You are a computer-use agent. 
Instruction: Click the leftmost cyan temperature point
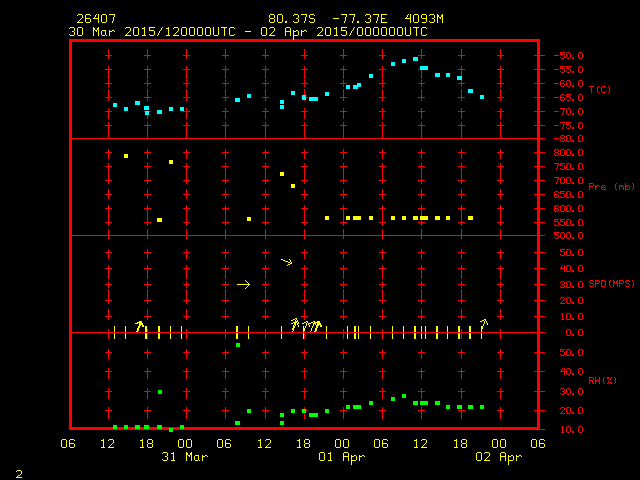point(115,105)
